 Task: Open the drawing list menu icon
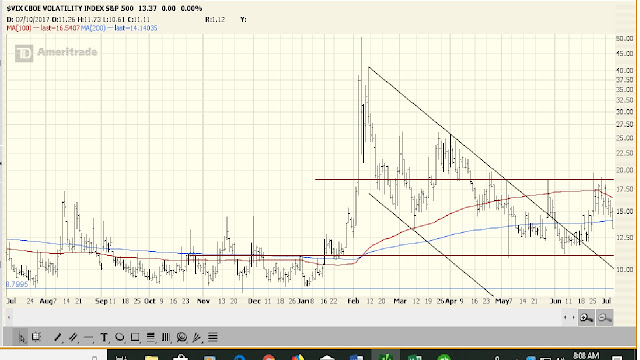tap(213, 337)
